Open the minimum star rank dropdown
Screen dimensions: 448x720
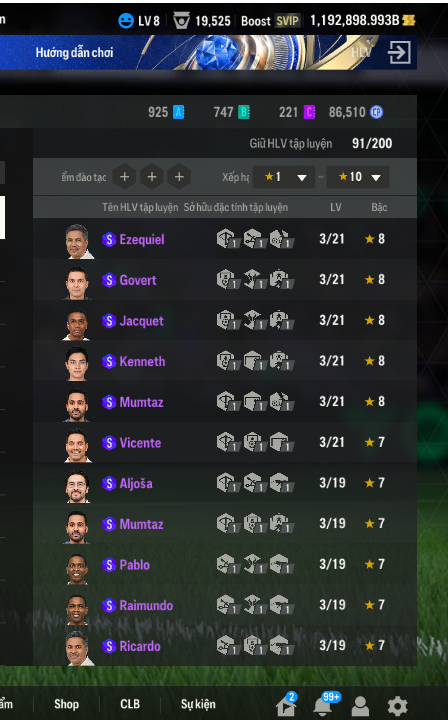(x=284, y=177)
